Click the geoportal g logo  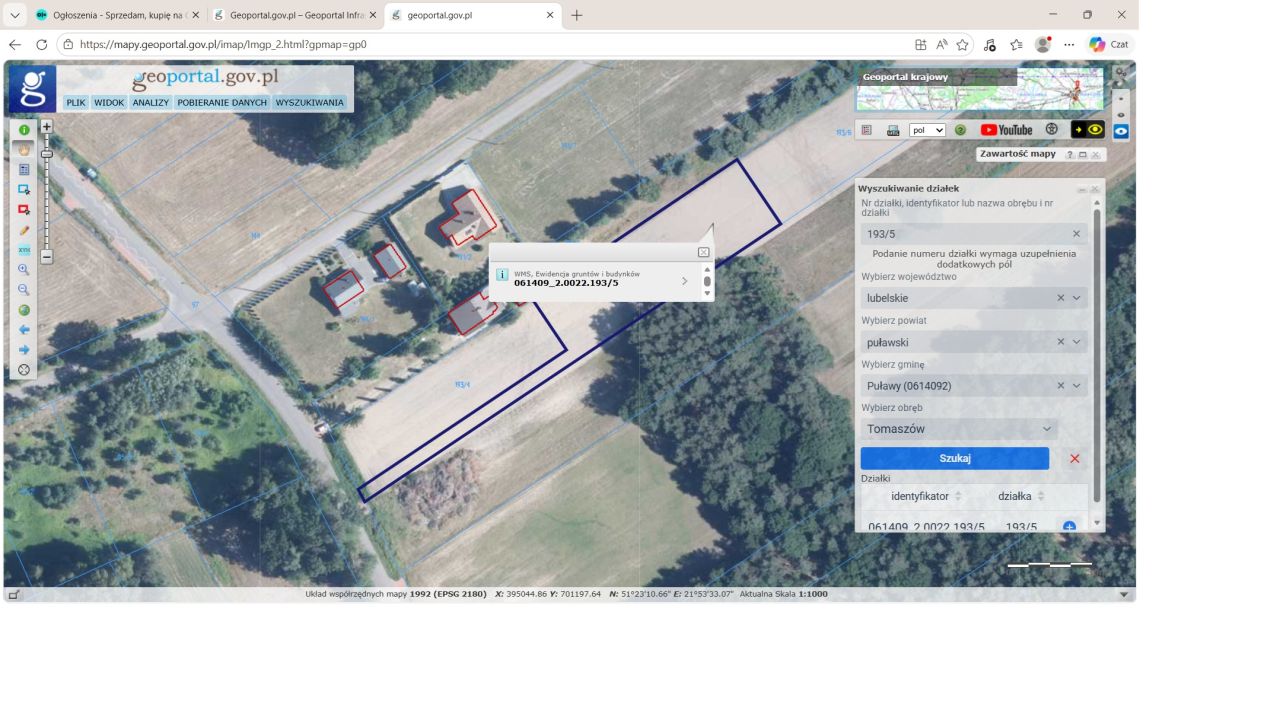click(x=32, y=89)
